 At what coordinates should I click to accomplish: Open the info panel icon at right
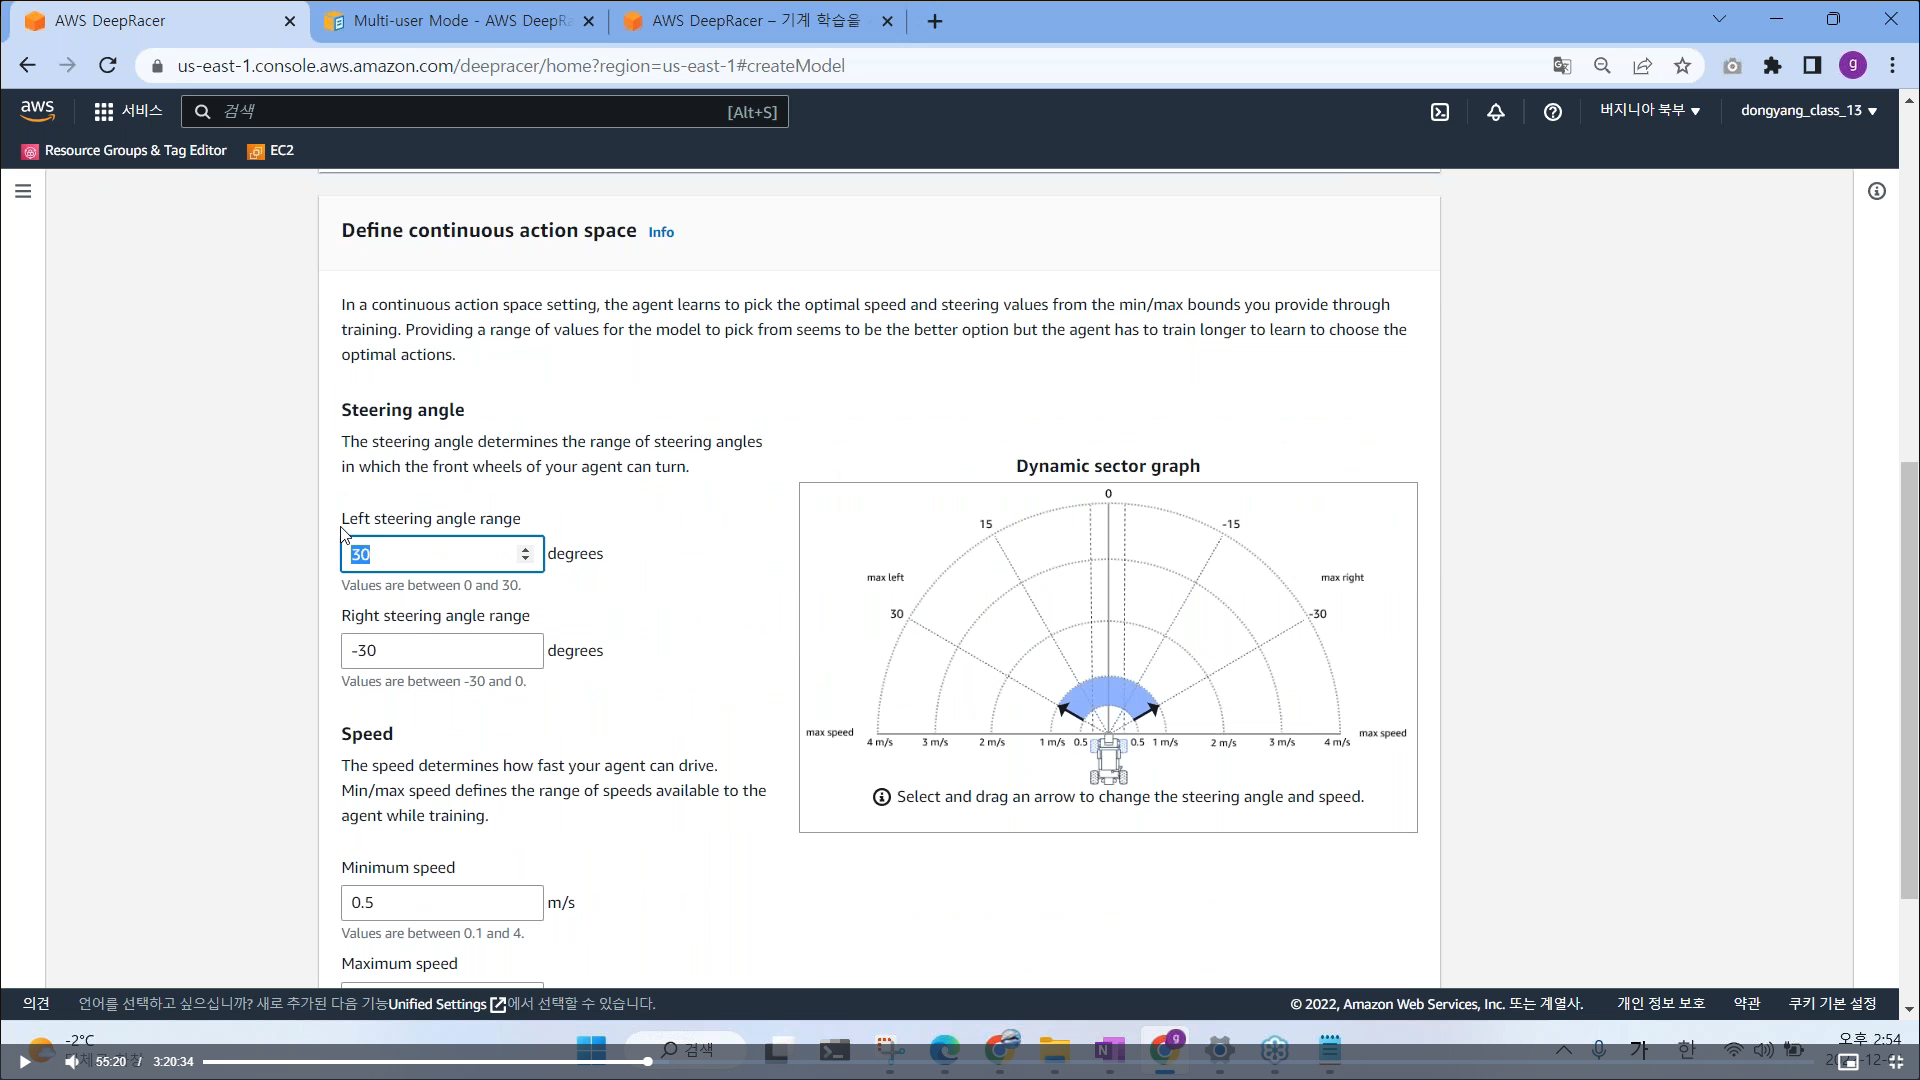(1876, 191)
